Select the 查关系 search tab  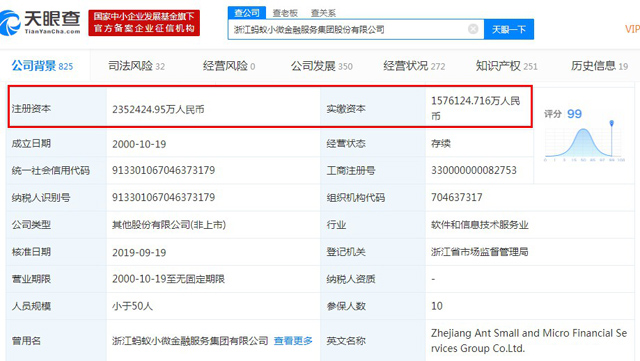tap(323, 13)
